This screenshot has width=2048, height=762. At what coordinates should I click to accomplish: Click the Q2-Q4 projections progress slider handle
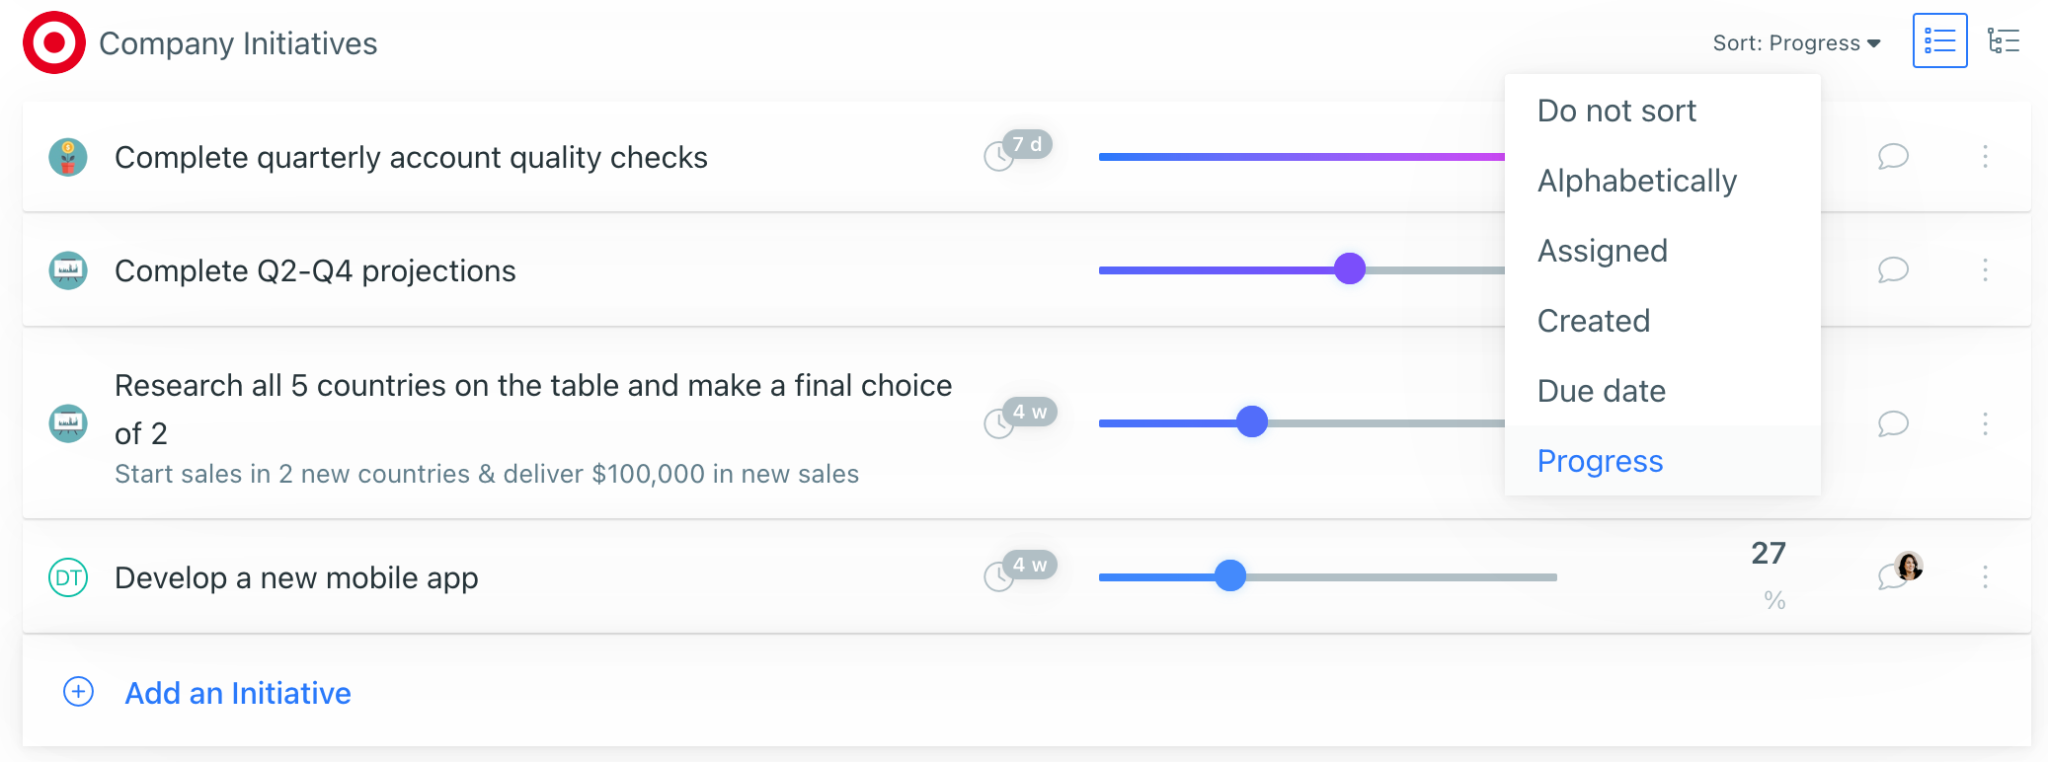point(1350,269)
